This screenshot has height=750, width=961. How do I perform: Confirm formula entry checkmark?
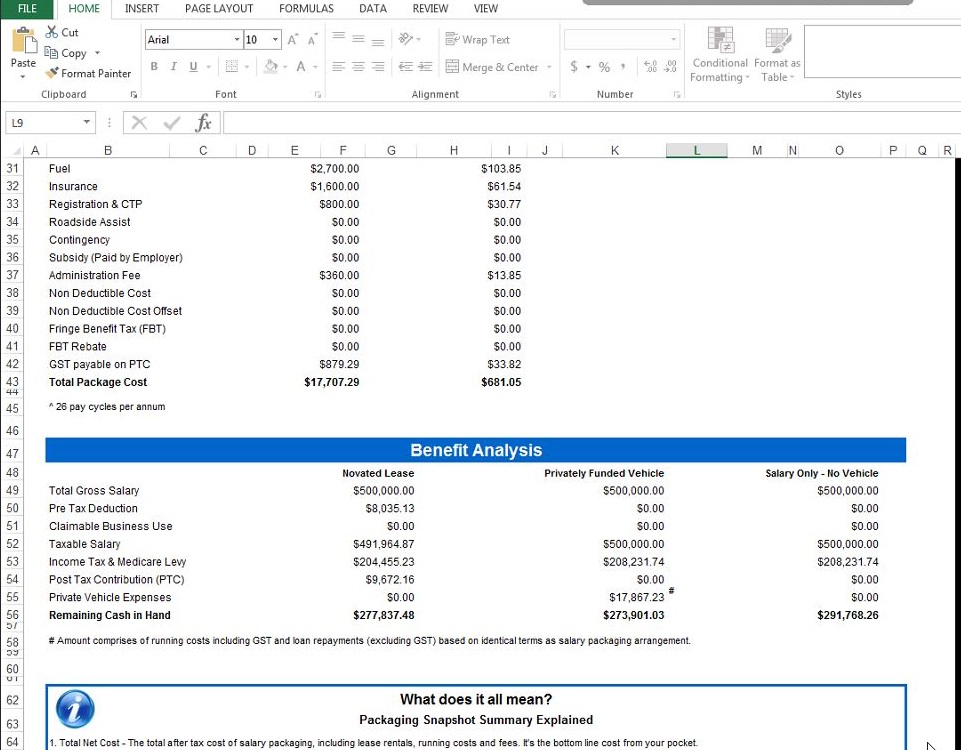point(172,123)
